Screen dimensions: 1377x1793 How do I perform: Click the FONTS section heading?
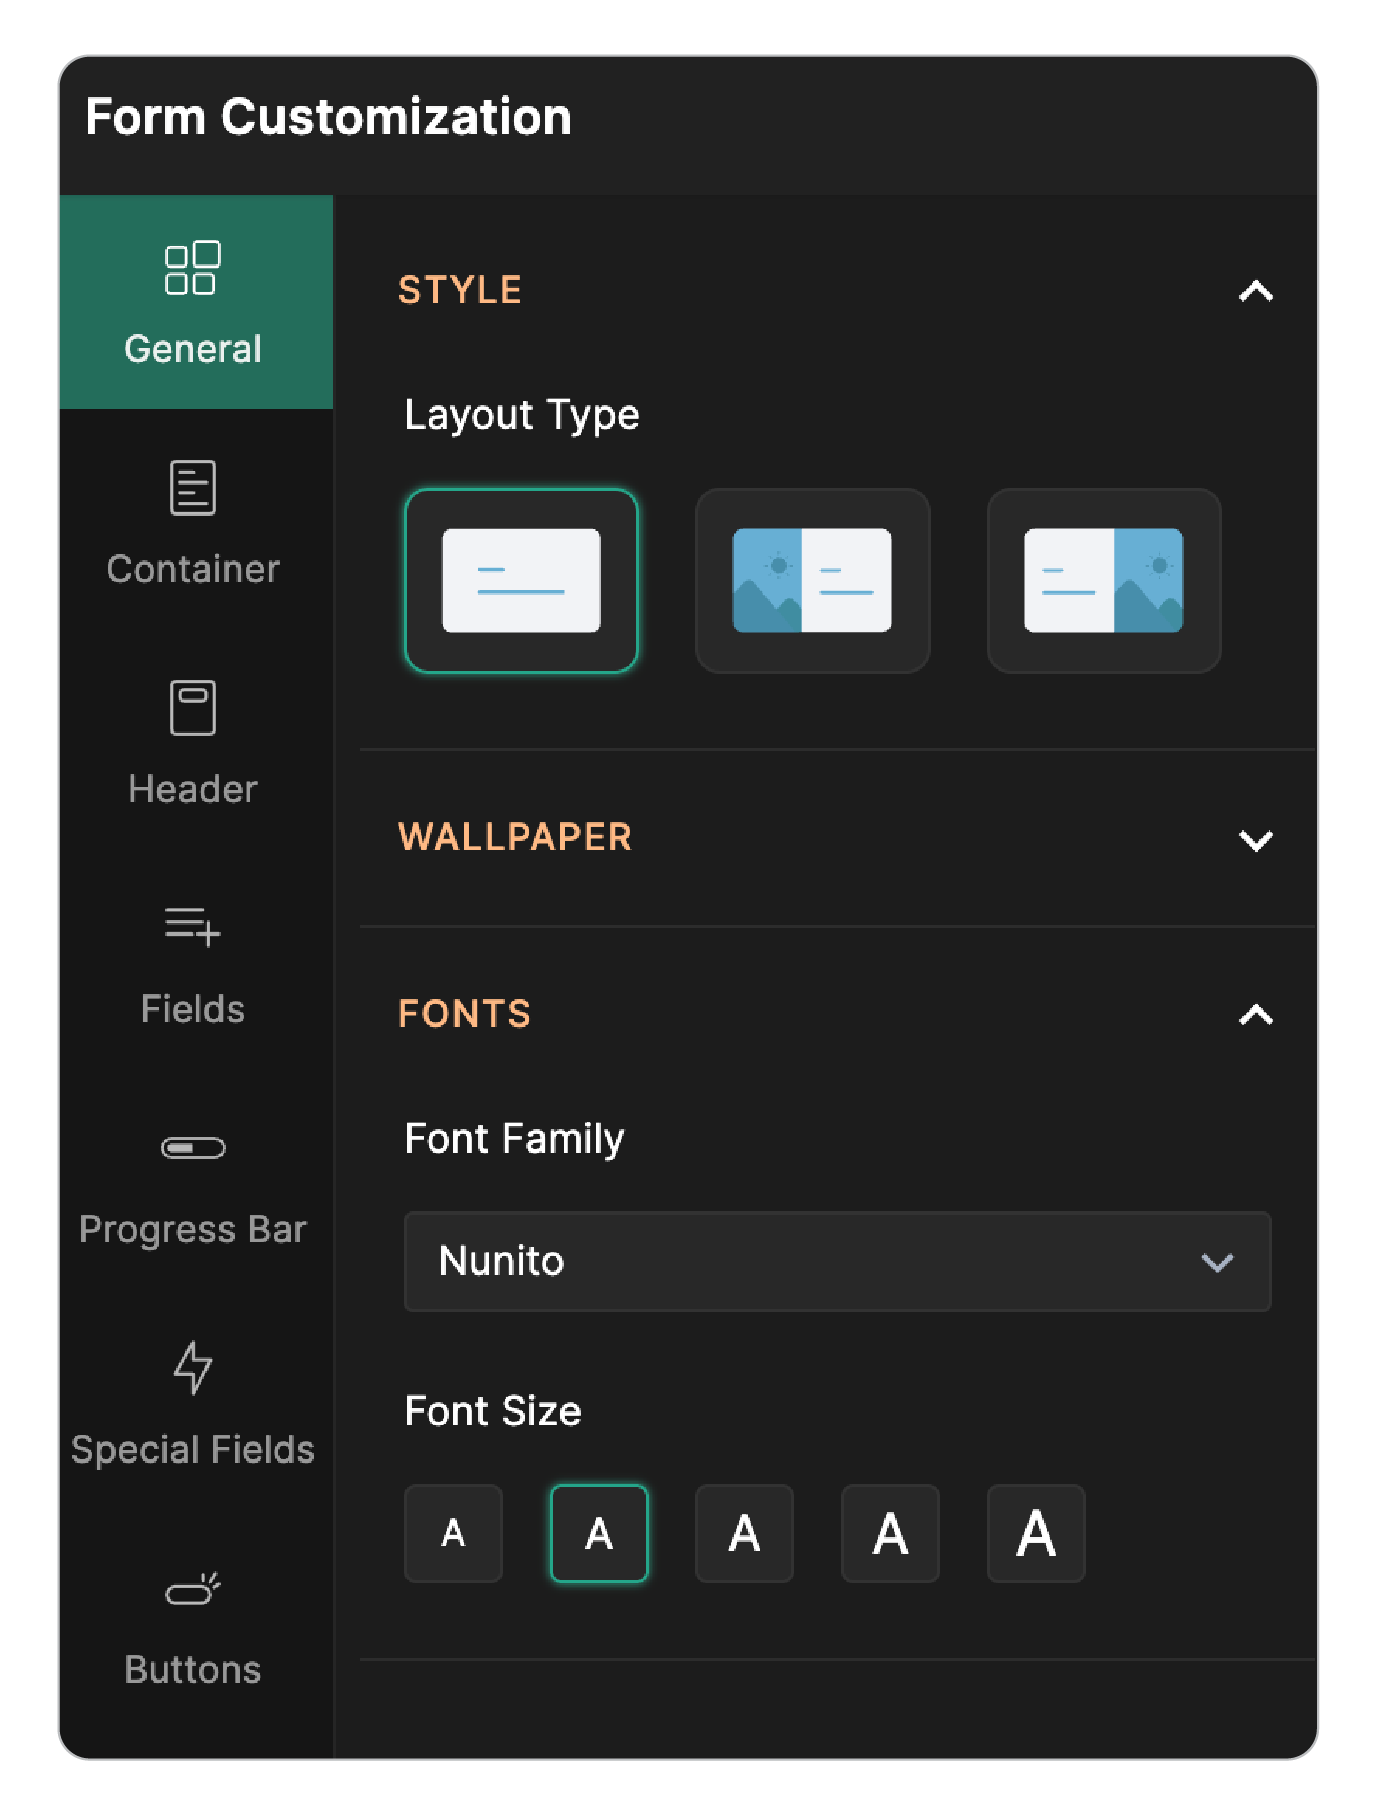[x=464, y=1014]
